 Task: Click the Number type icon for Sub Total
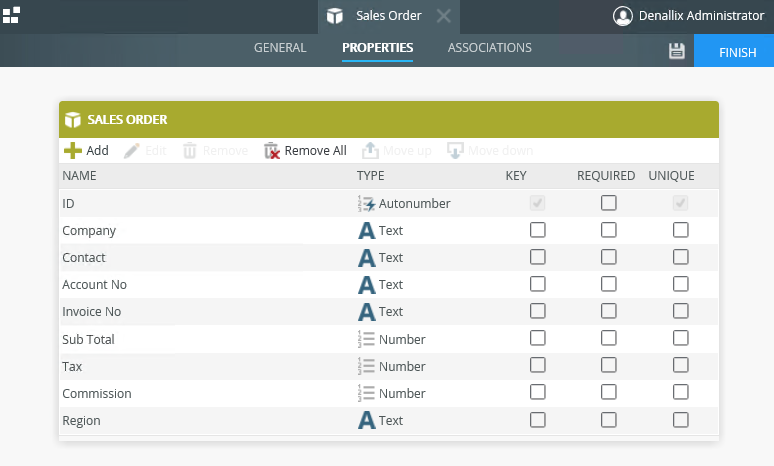pos(366,340)
